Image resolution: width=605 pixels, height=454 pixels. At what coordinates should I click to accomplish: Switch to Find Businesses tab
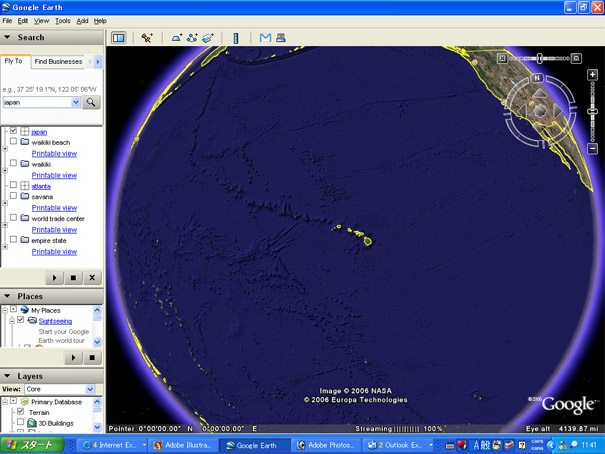coord(58,61)
